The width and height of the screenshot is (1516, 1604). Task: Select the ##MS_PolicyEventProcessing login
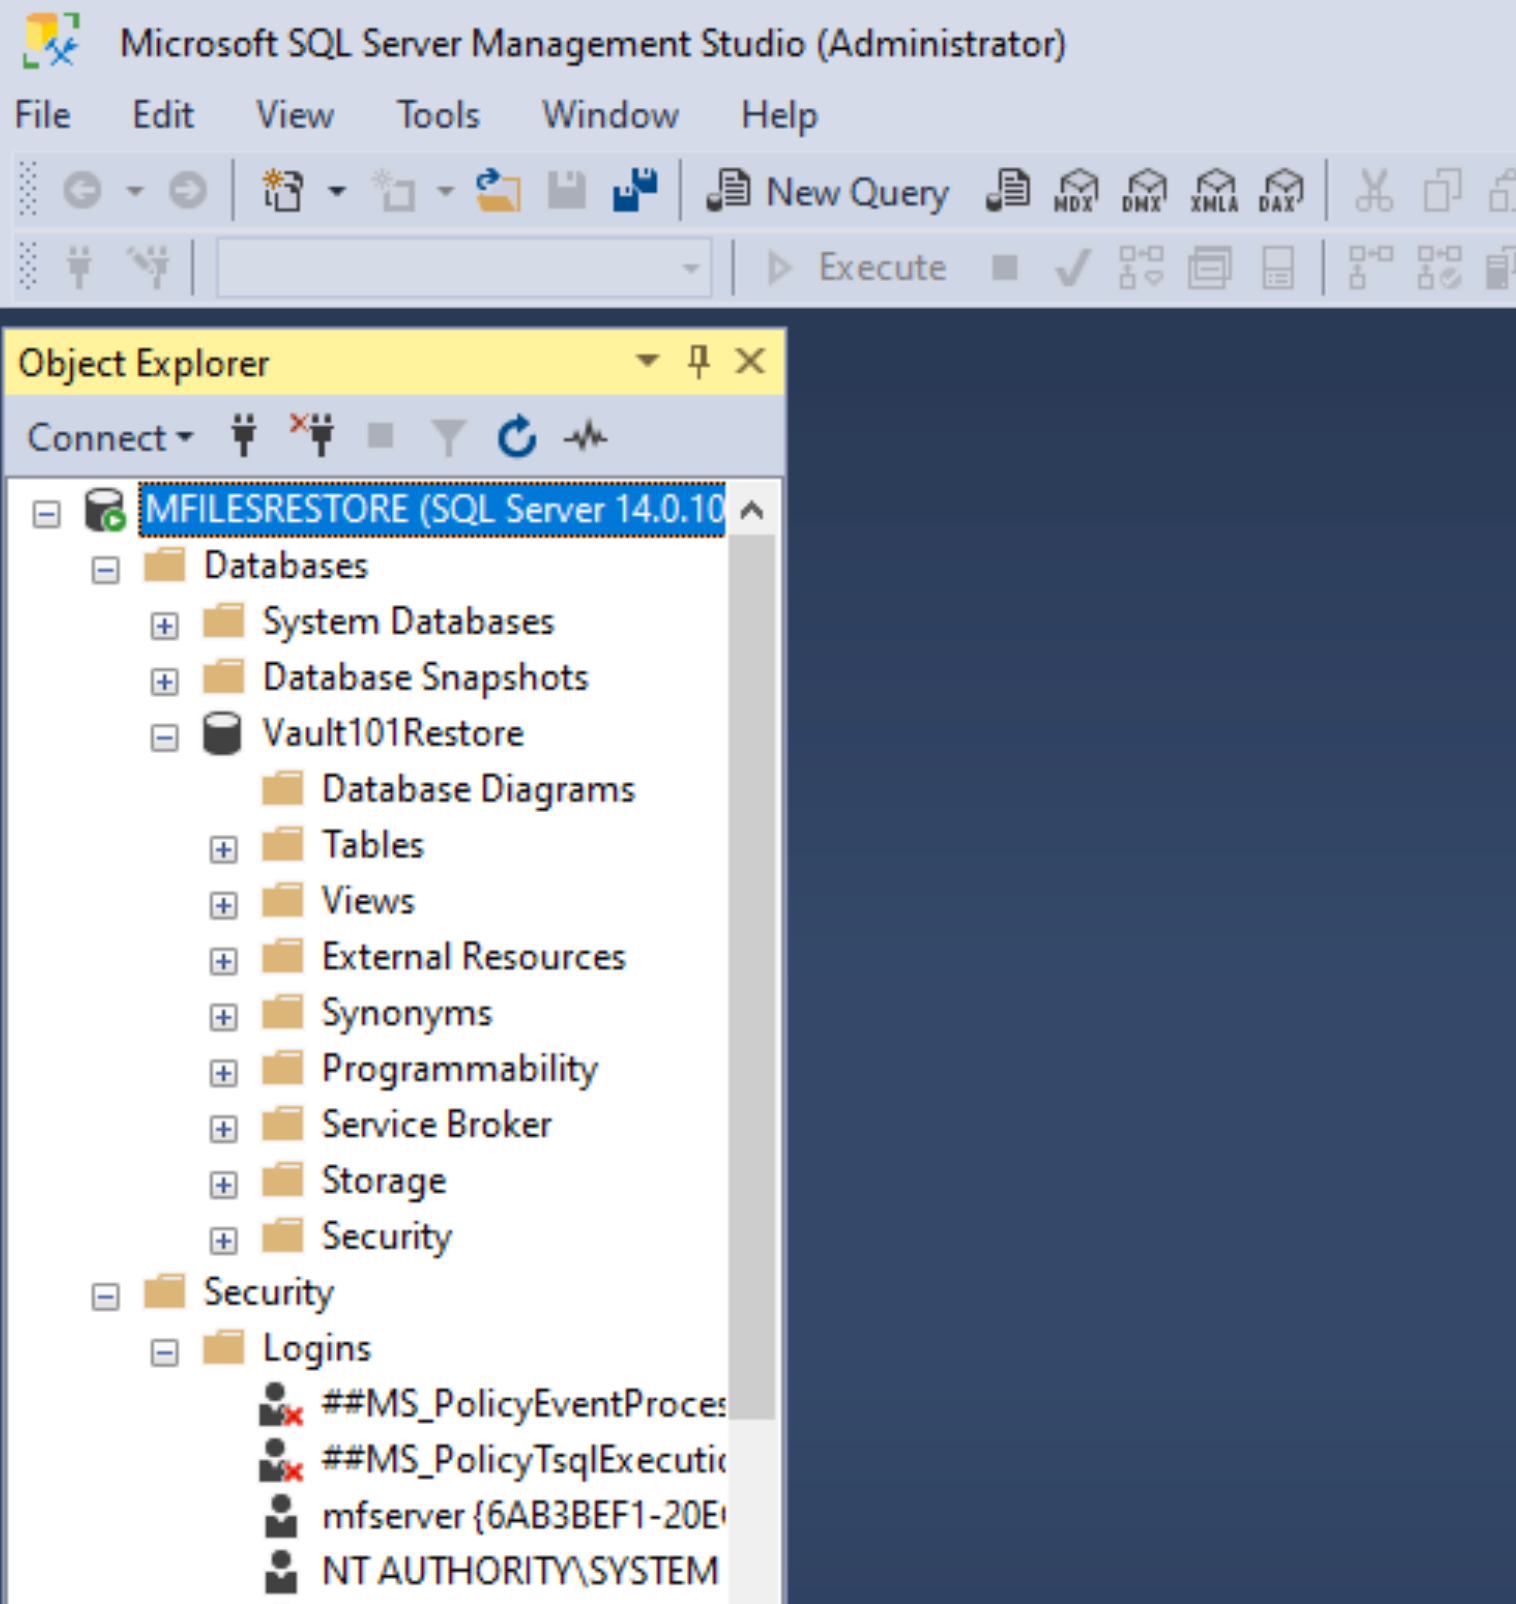[523, 1404]
